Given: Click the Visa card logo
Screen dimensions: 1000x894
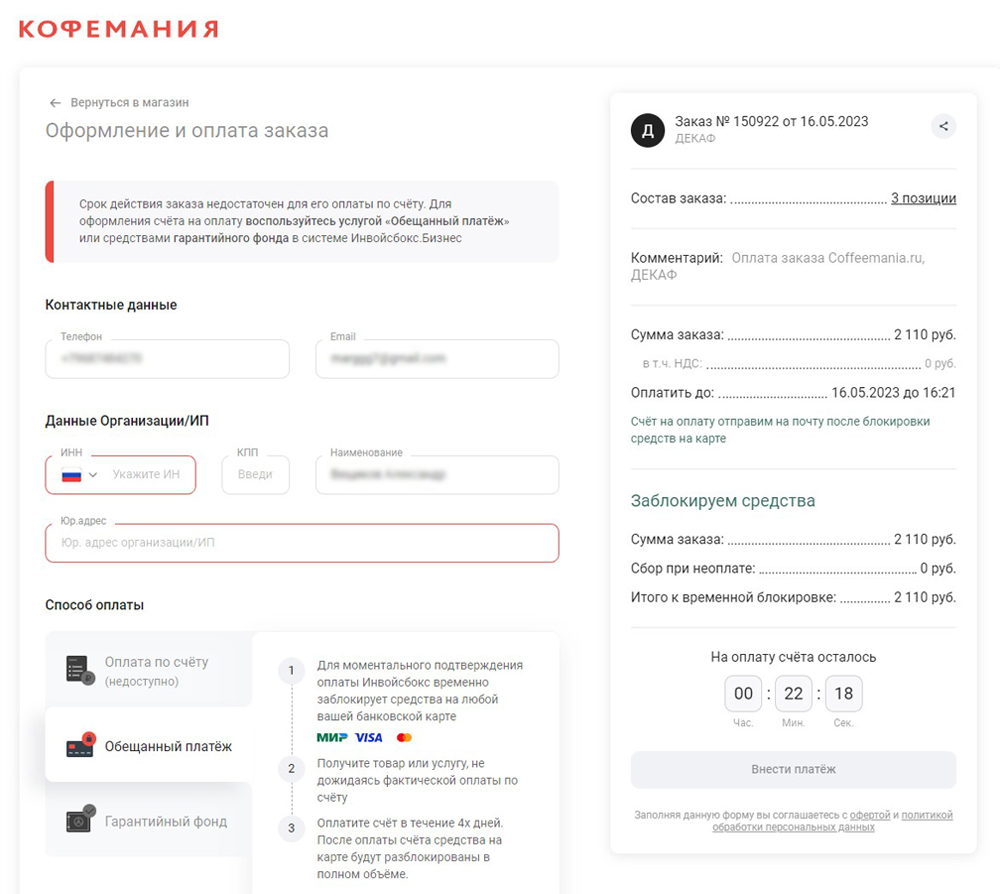Looking at the screenshot, I should [369, 738].
